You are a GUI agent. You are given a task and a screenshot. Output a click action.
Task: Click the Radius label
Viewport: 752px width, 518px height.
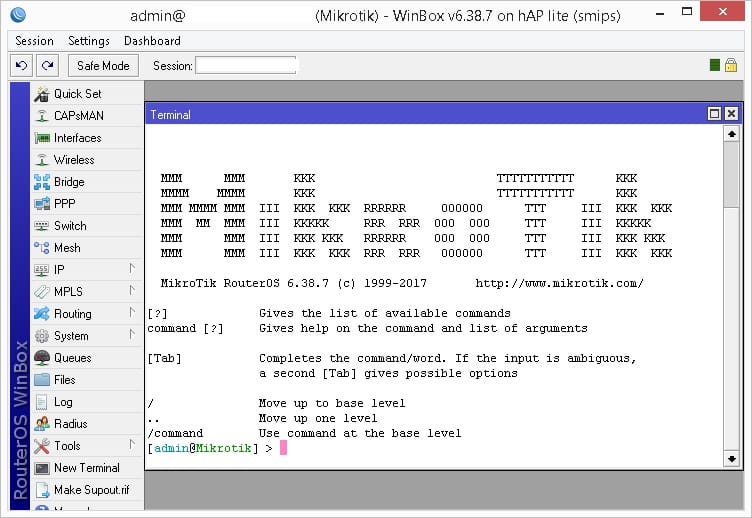coord(70,424)
